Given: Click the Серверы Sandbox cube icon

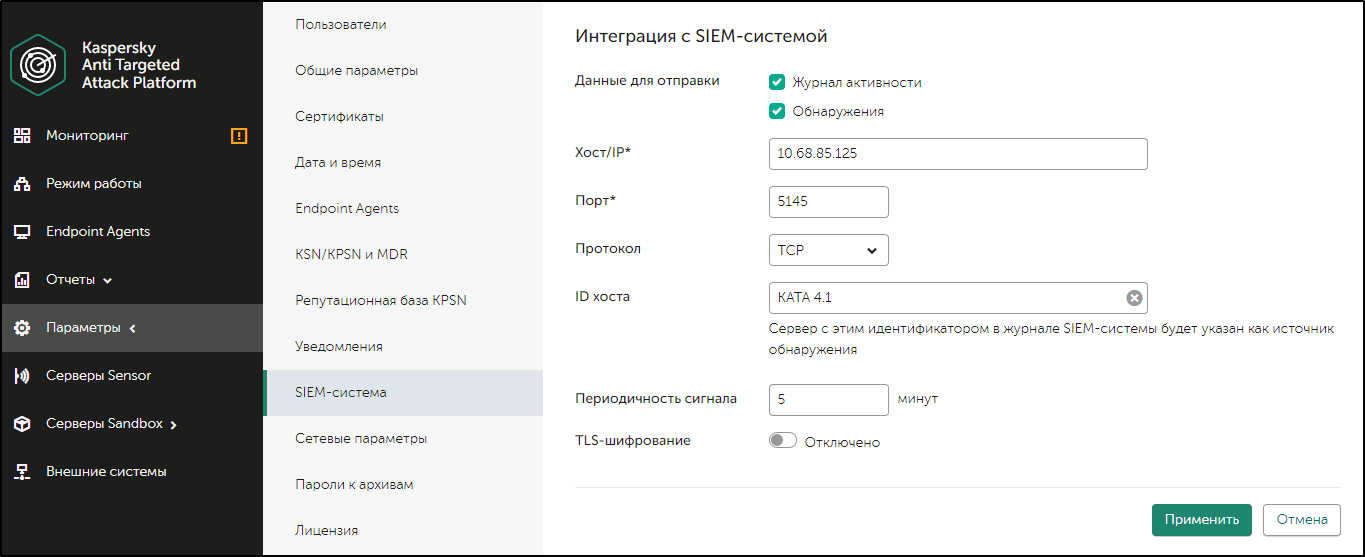Looking at the screenshot, I should (22, 424).
